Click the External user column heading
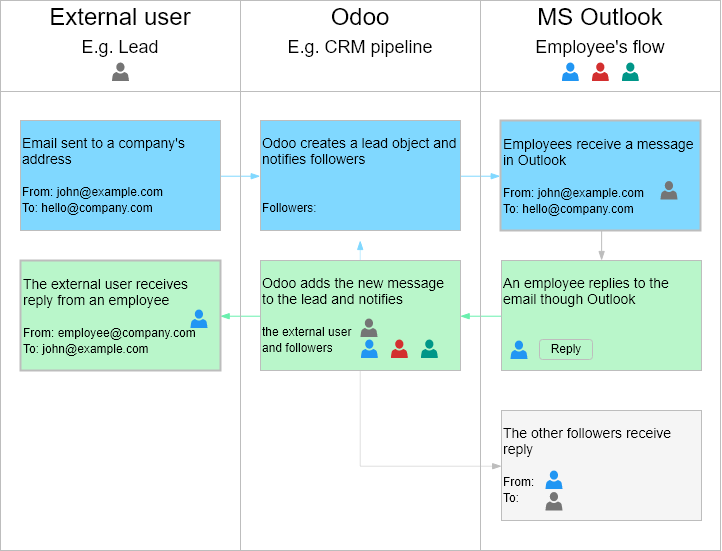The width and height of the screenshot is (722, 551). tap(120, 17)
